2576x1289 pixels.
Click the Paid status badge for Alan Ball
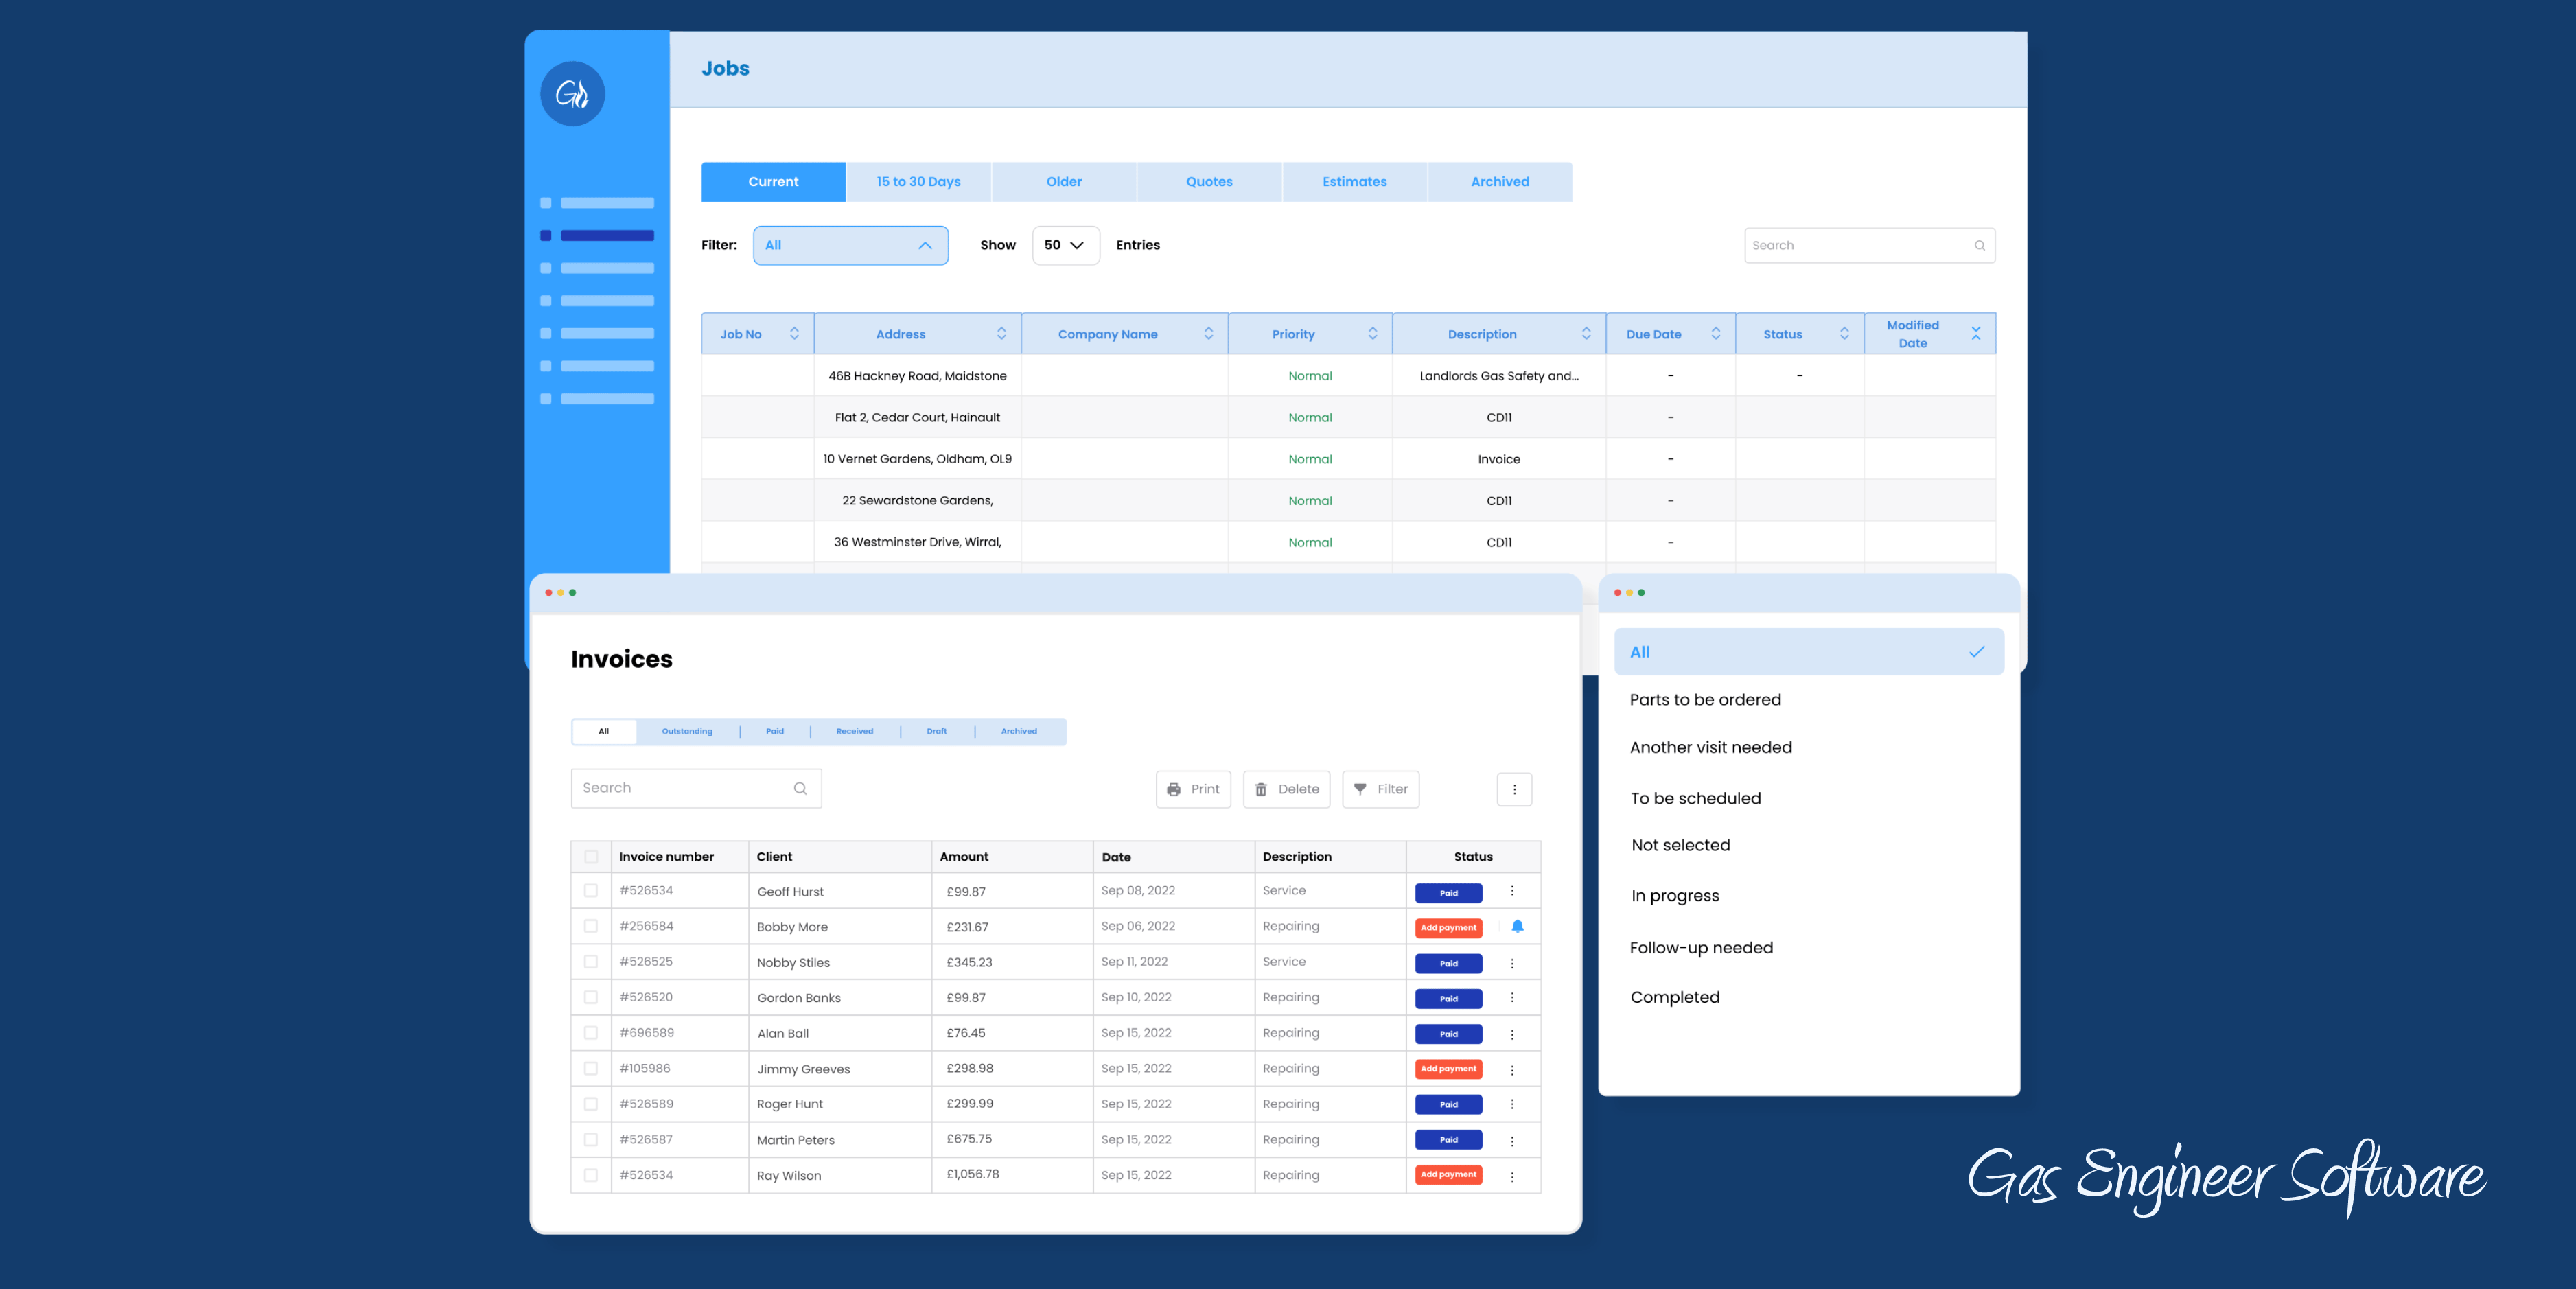click(x=1448, y=1034)
